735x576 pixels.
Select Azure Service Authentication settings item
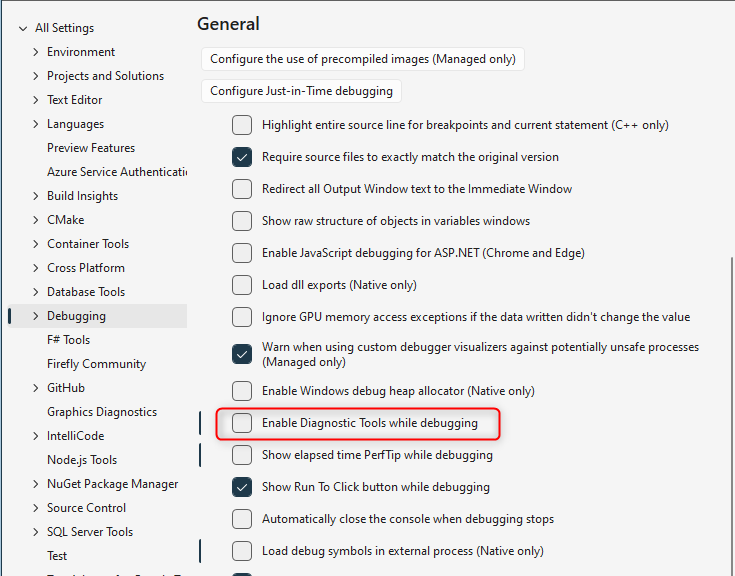pos(116,172)
